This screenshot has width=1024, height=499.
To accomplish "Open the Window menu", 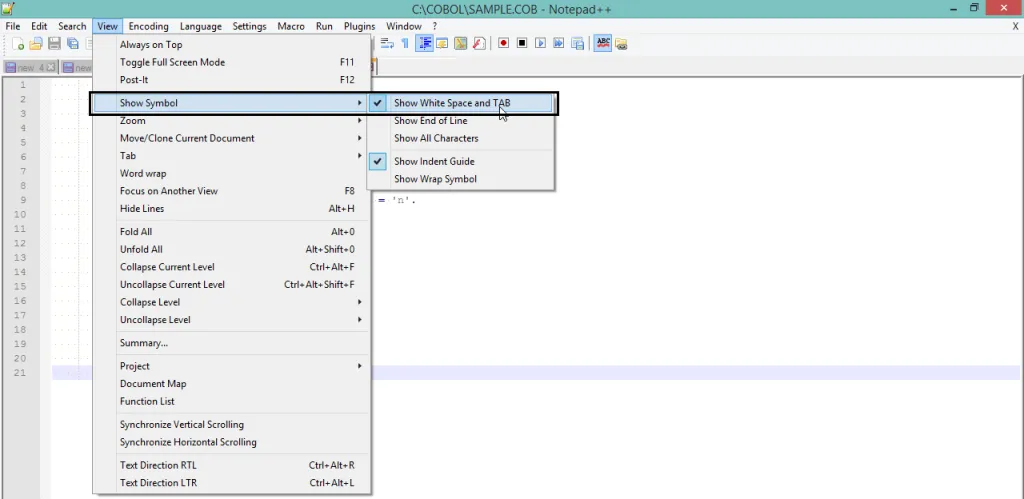I will (404, 26).
